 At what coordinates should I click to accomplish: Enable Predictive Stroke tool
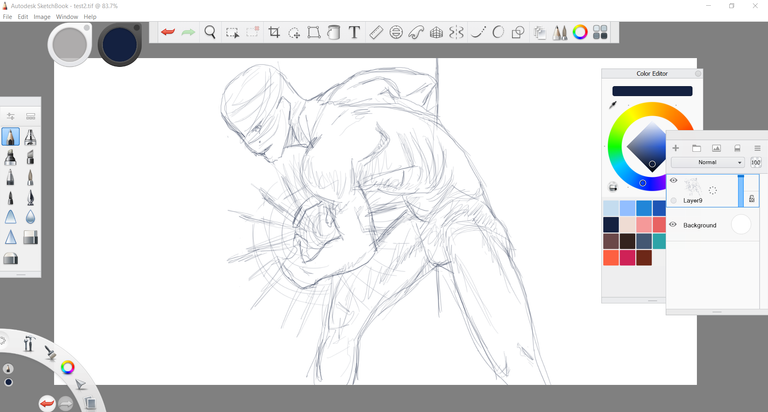(x=498, y=32)
